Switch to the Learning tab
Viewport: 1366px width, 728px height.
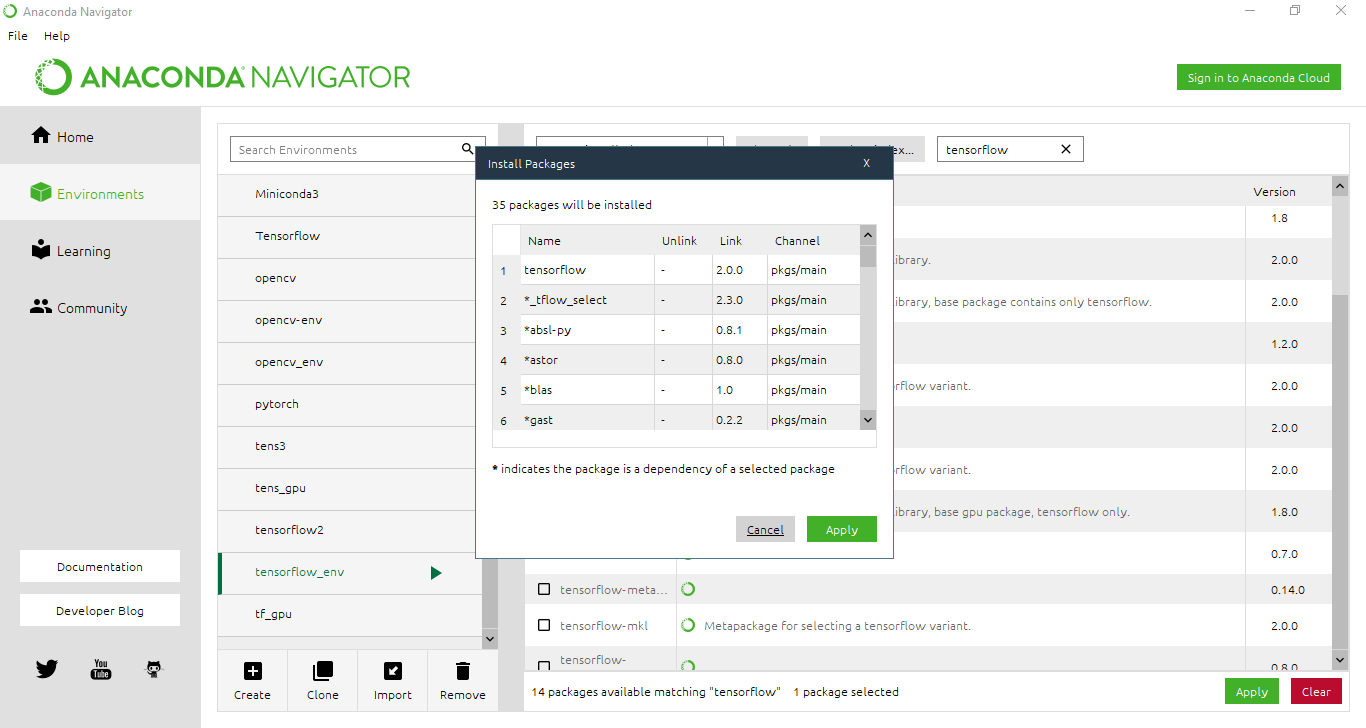tap(83, 251)
